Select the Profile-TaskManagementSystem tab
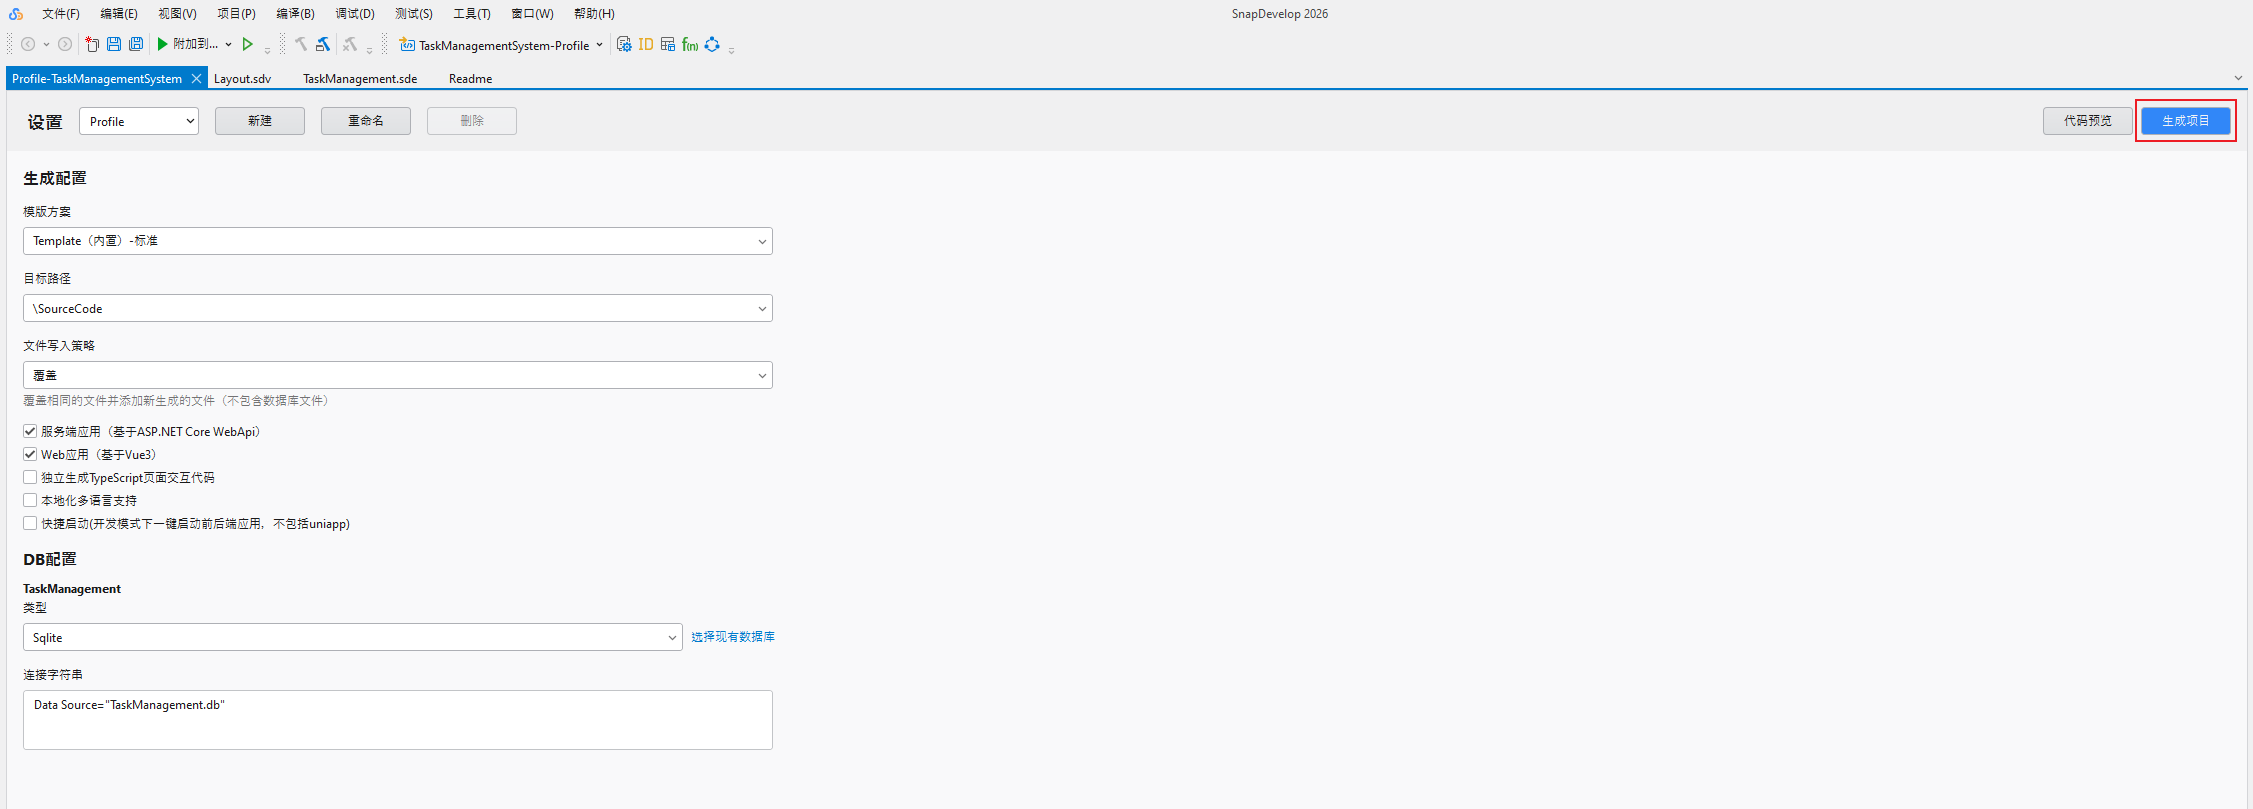 coord(97,78)
